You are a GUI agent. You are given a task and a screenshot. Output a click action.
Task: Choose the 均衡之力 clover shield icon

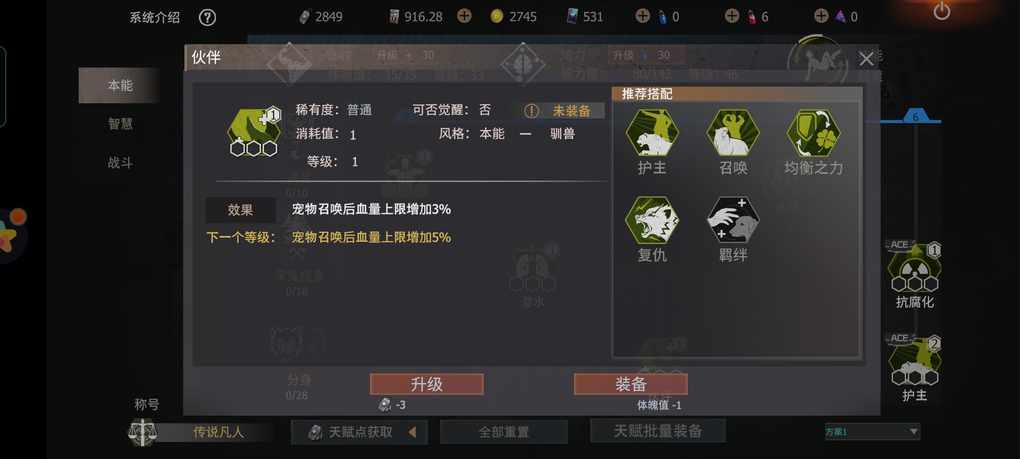(813, 133)
